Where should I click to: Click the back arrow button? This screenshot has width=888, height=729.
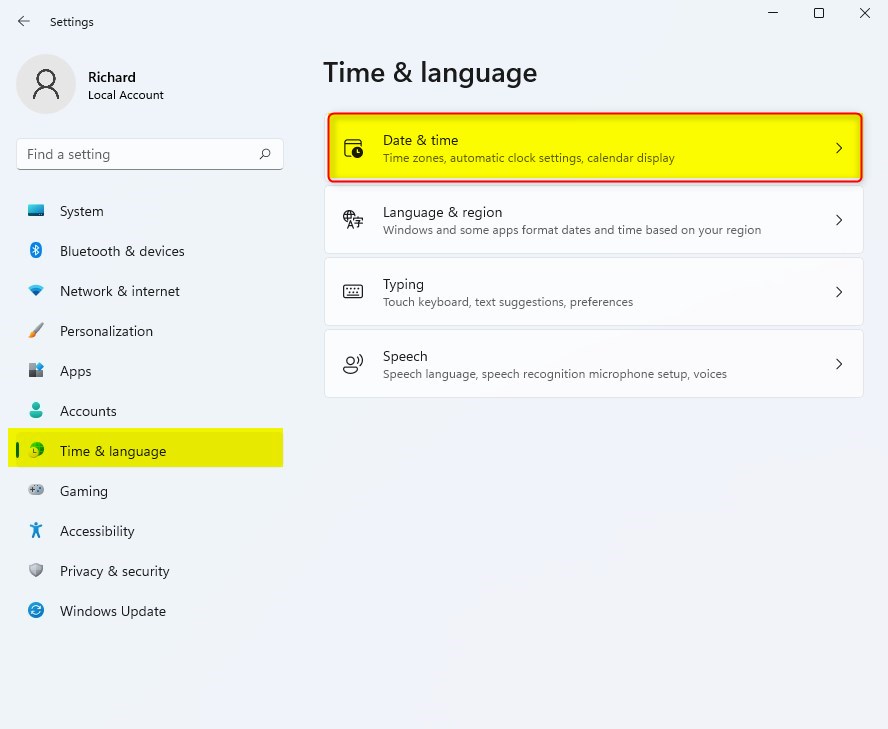click(x=22, y=21)
